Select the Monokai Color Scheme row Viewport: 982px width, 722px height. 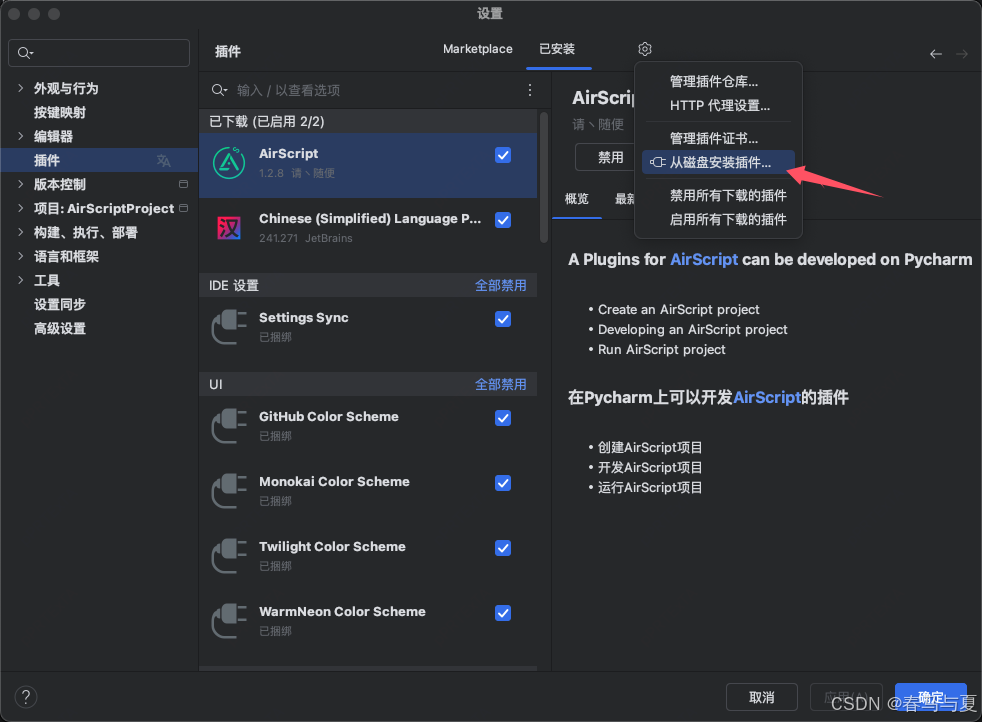[368, 491]
